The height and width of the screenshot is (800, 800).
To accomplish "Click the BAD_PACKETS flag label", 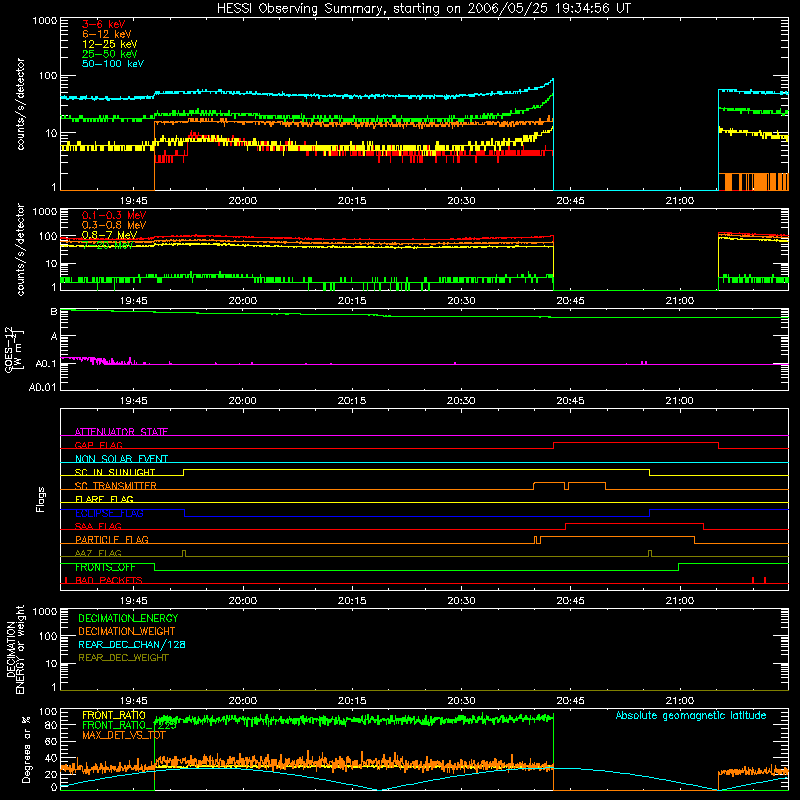I will (x=109, y=580).
